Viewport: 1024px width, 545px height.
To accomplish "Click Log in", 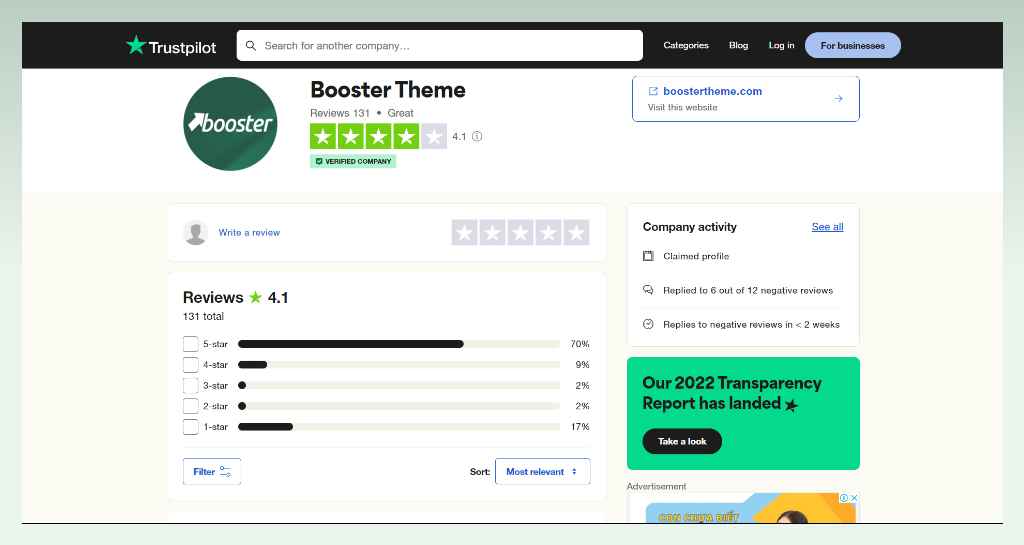I will 781,45.
